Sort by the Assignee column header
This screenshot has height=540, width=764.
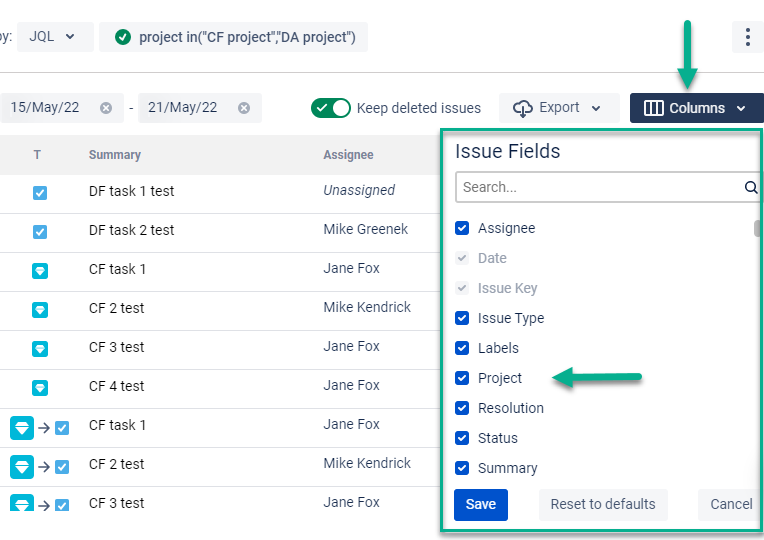tap(348, 155)
